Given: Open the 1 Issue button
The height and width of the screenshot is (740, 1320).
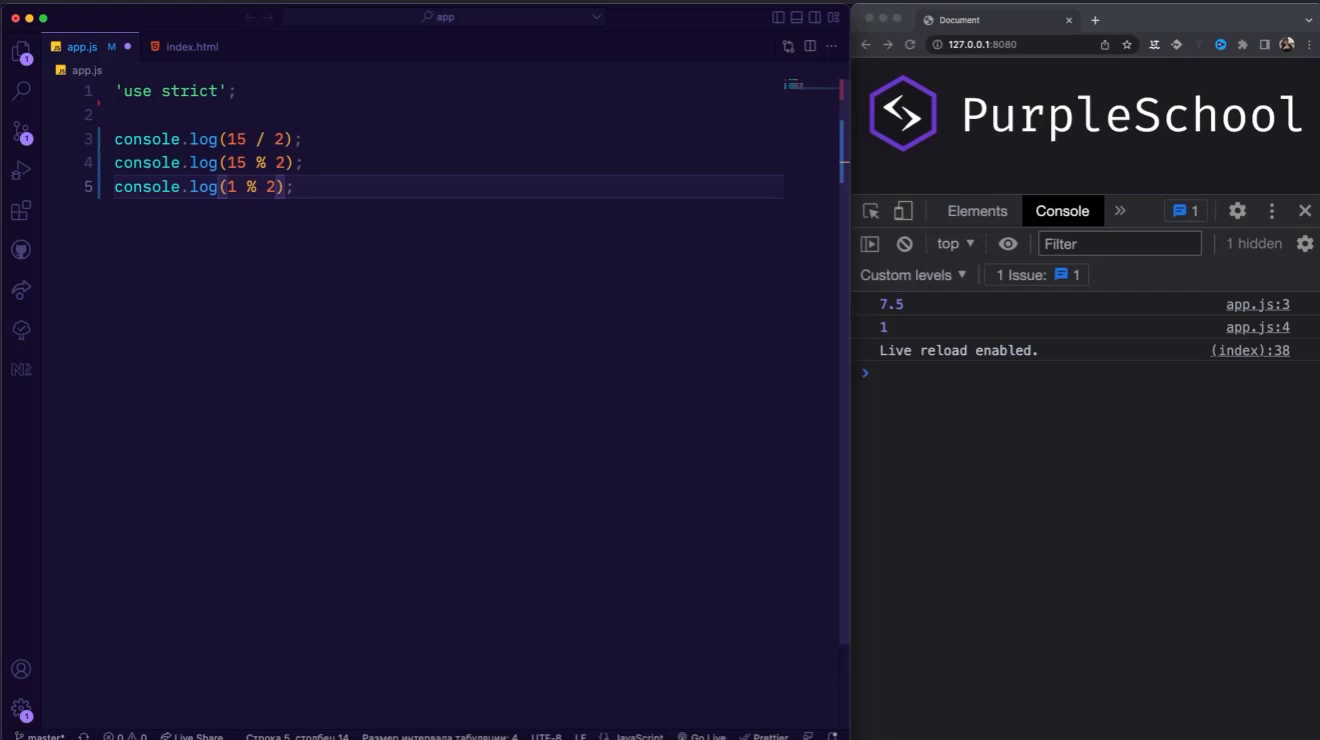Looking at the screenshot, I should 1037,275.
